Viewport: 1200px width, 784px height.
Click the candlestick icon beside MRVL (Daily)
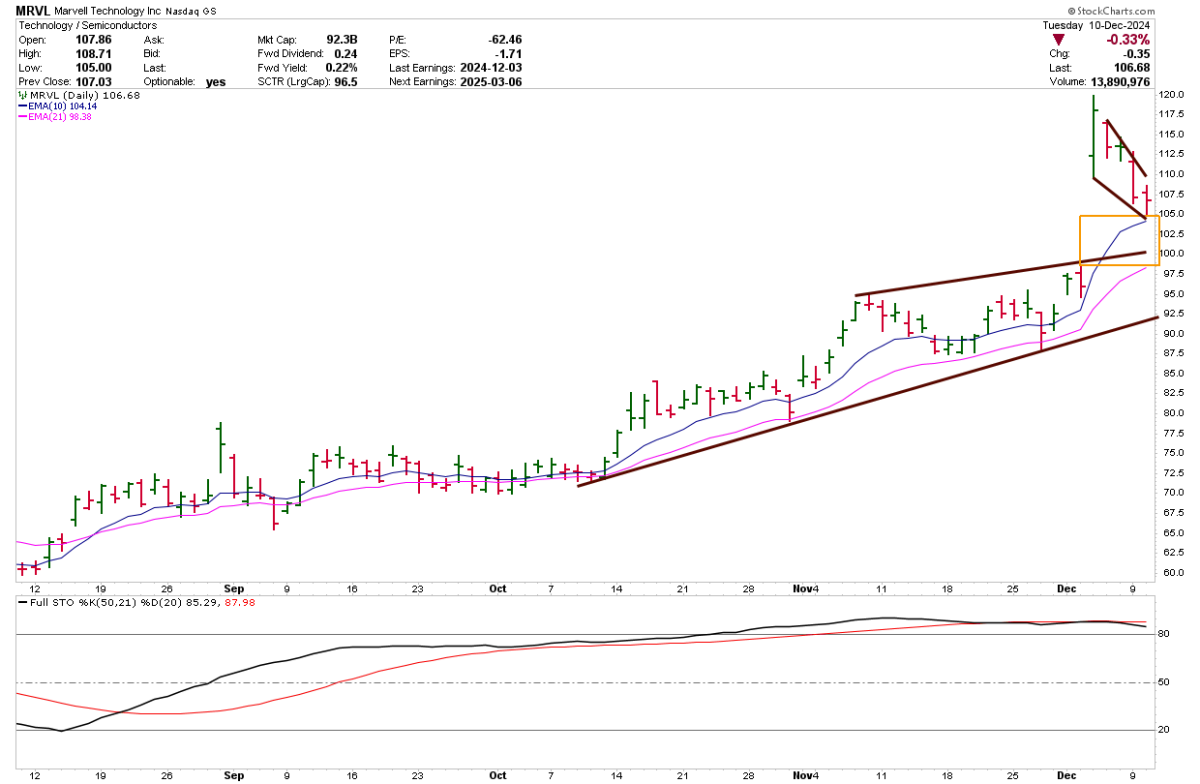click(22, 95)
